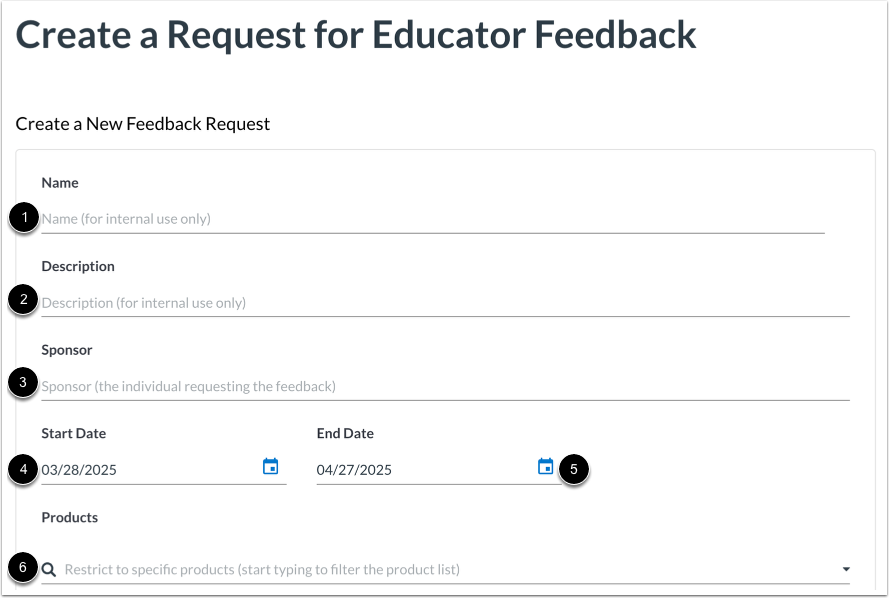Expand the Start Date picker dropdown
This screenshot has width=889, height=598.
tap(270, 467)
